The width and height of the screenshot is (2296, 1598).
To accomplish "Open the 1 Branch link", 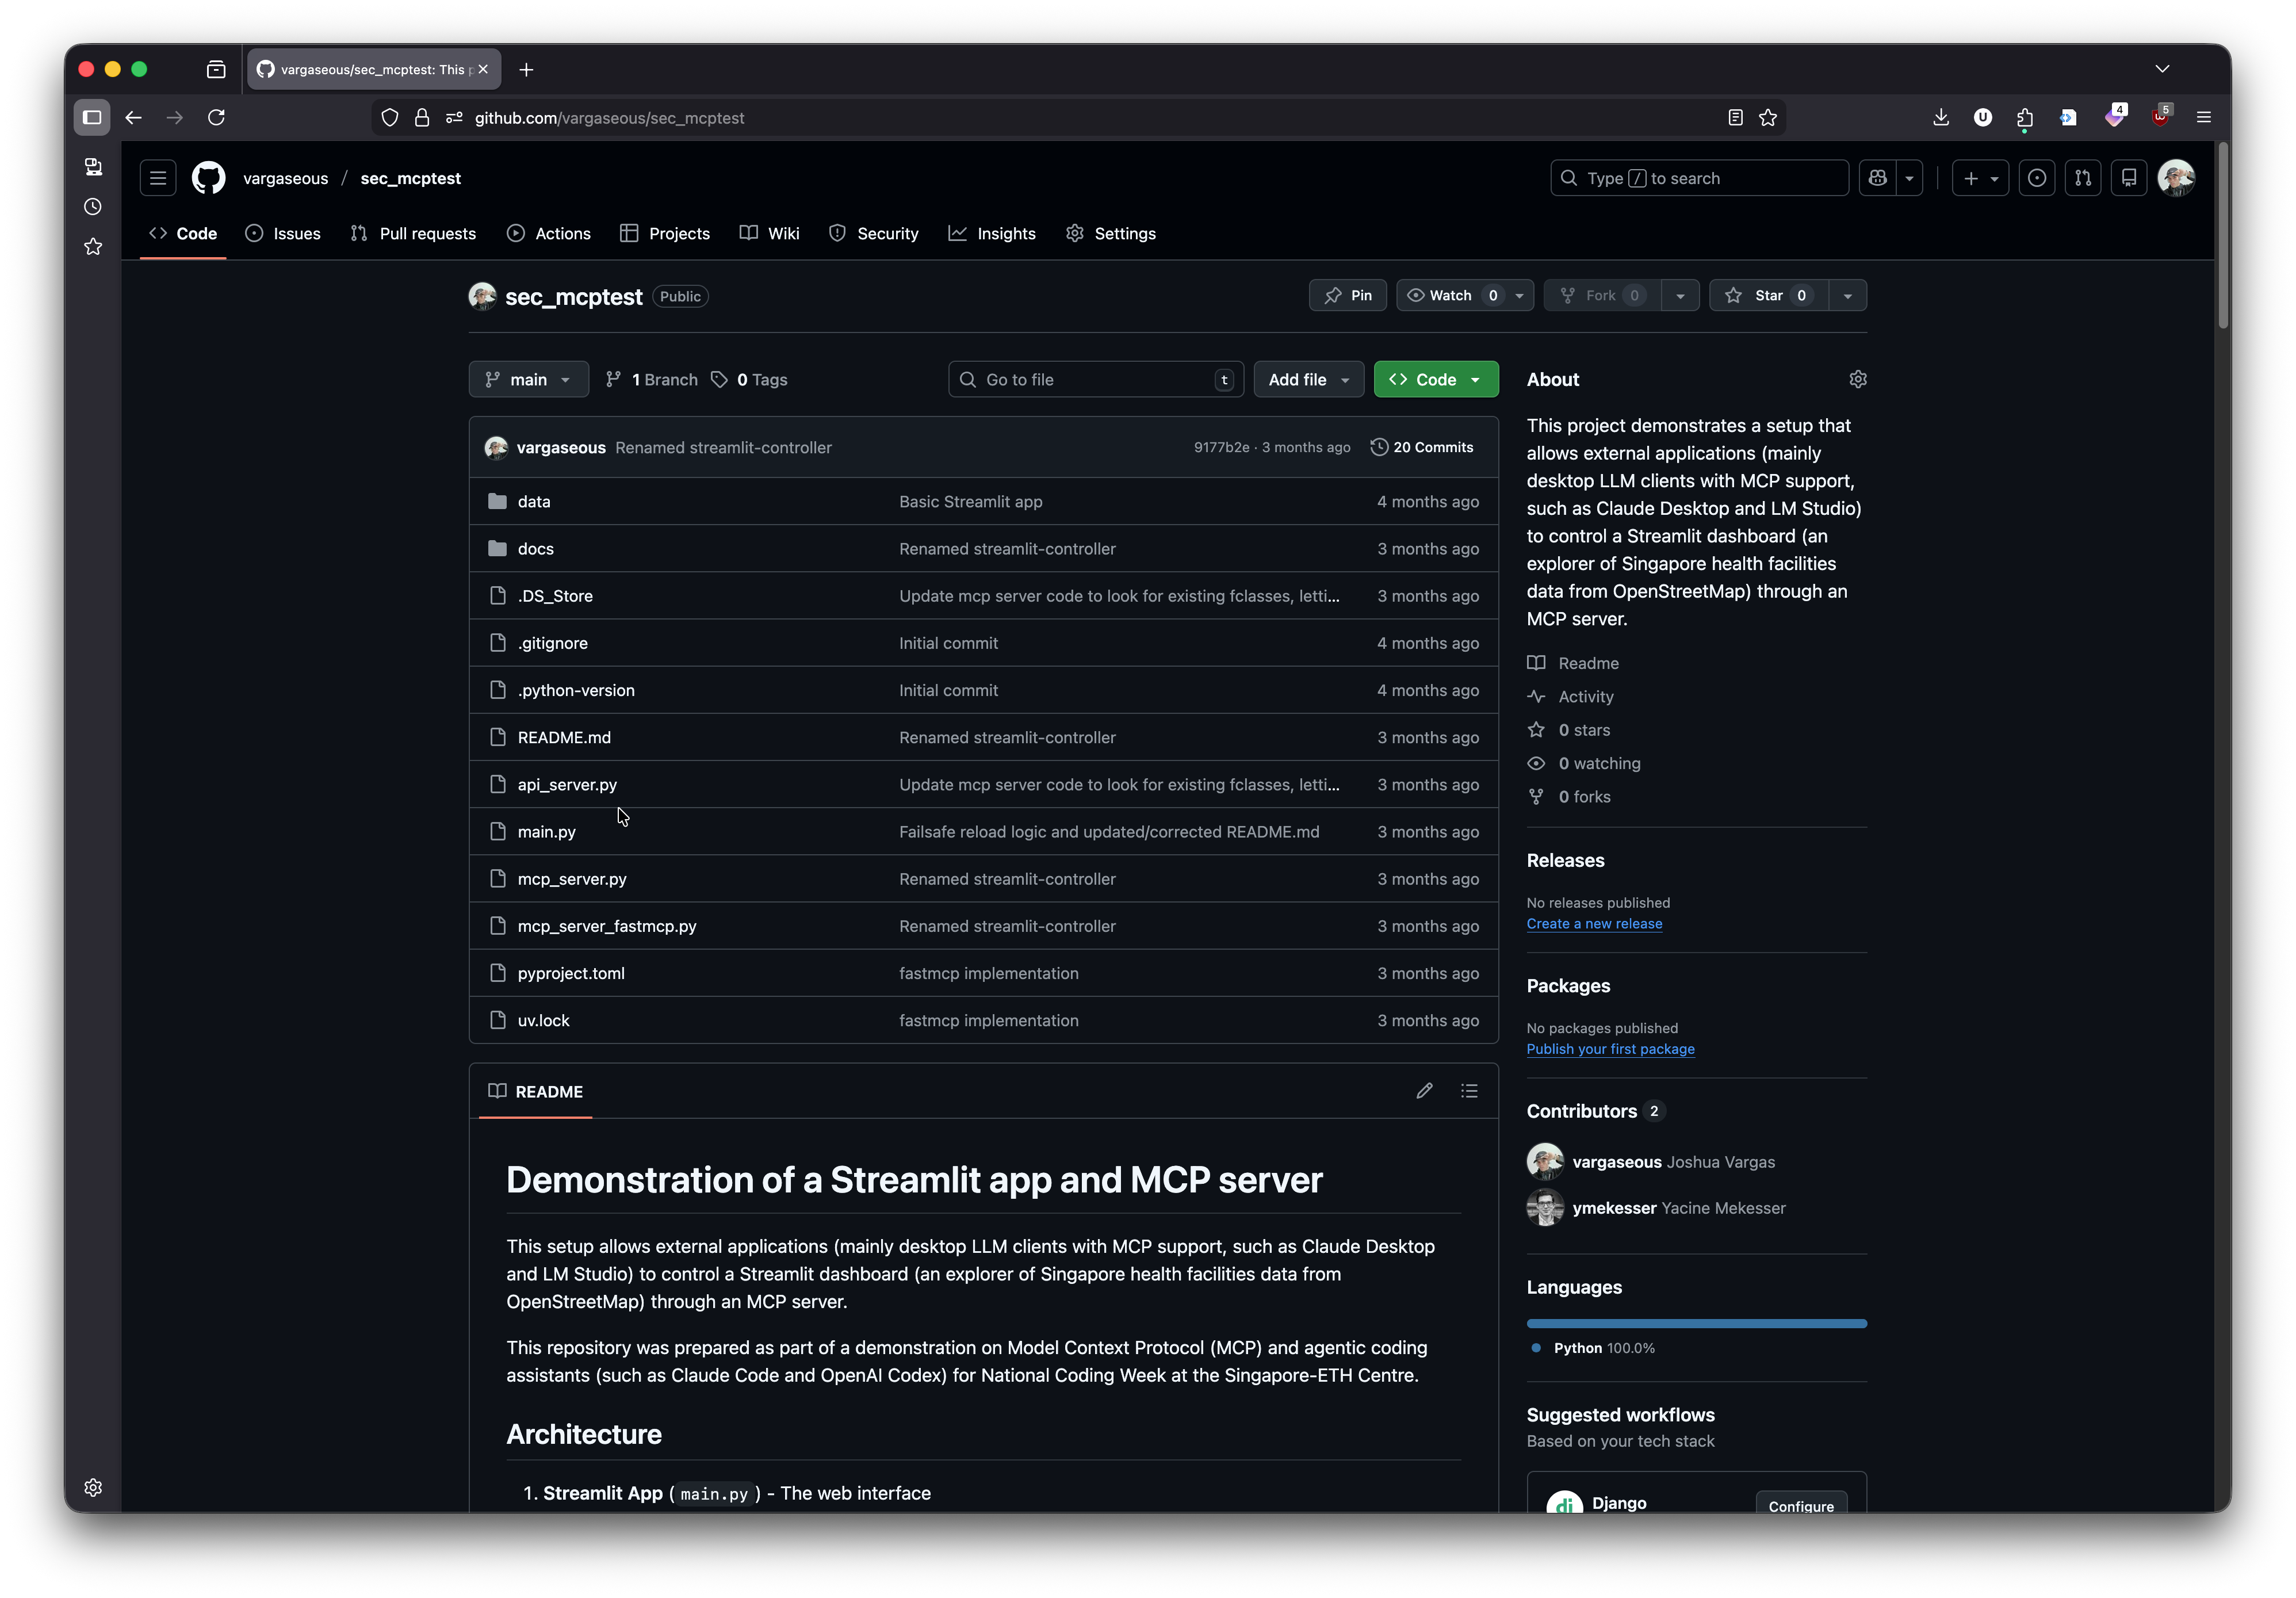I will [652, 379].
